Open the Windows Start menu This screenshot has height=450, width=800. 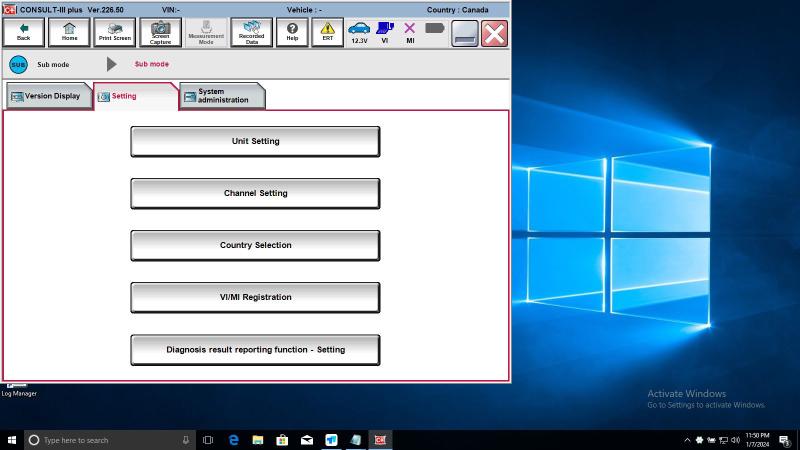pyautogui.click(x=12, y=440)
